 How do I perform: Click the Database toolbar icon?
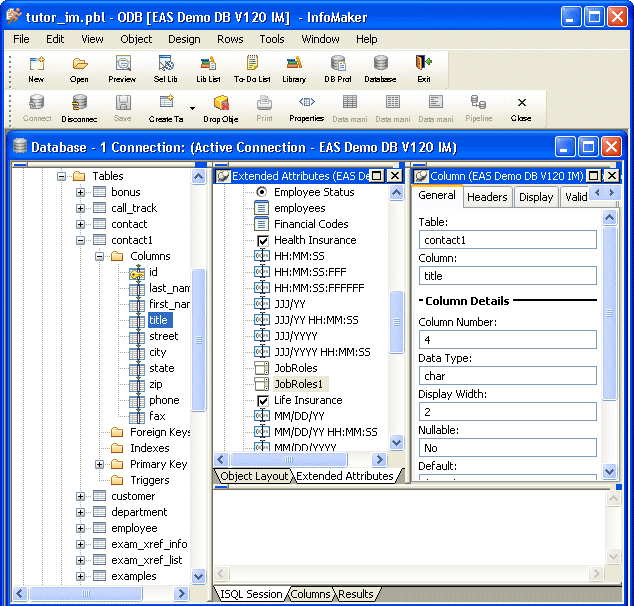380,69
